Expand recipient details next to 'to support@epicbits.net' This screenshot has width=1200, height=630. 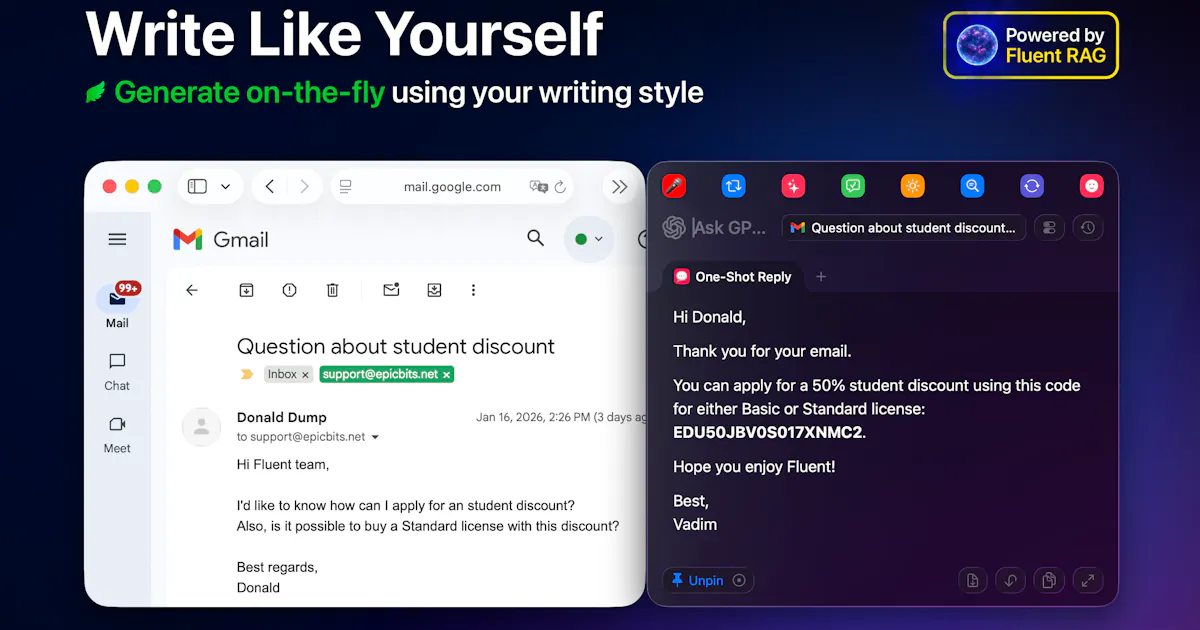point(376,438)
